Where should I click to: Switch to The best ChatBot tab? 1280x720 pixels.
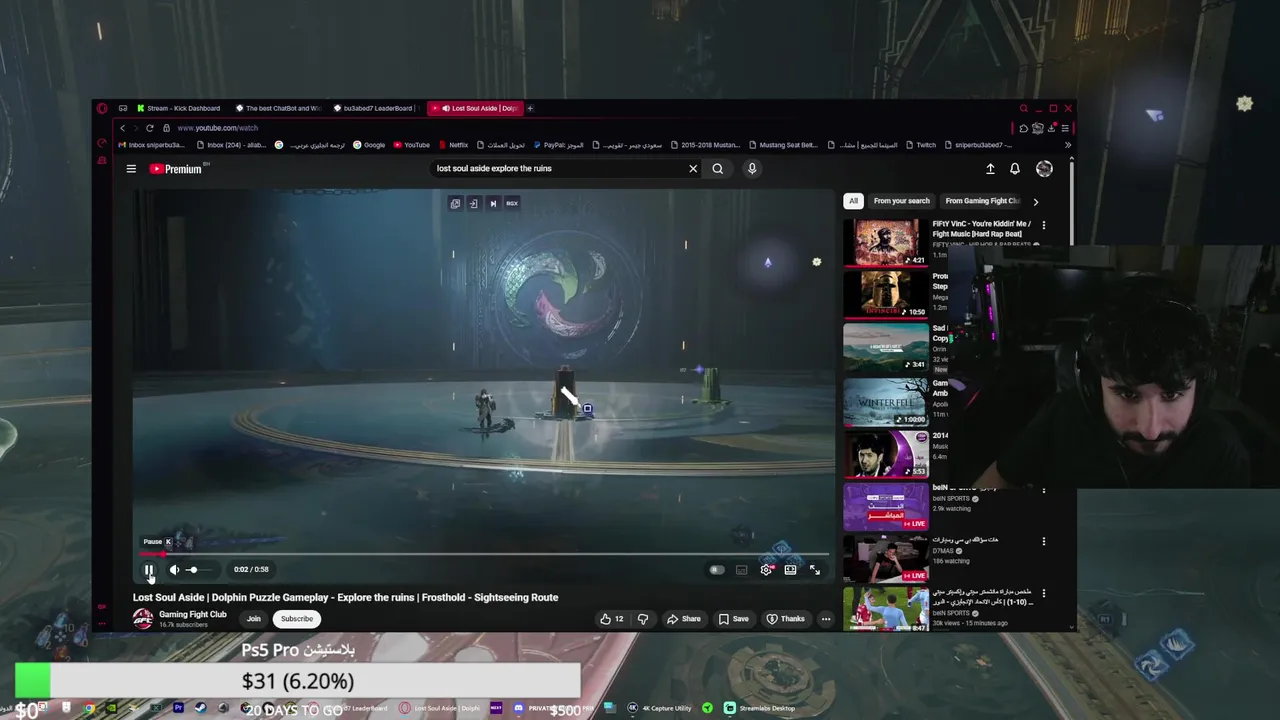(x=278, y=108)
